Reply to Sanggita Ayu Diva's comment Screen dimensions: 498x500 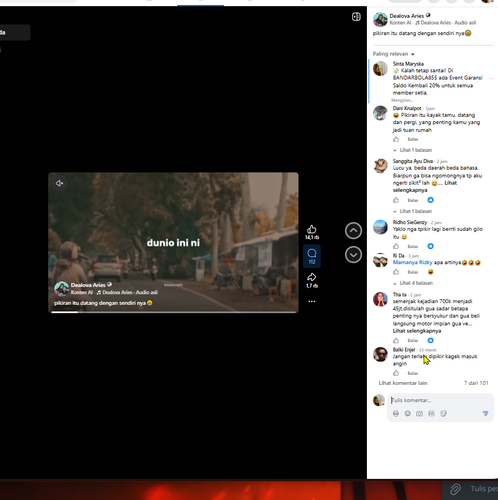(413, 200)
